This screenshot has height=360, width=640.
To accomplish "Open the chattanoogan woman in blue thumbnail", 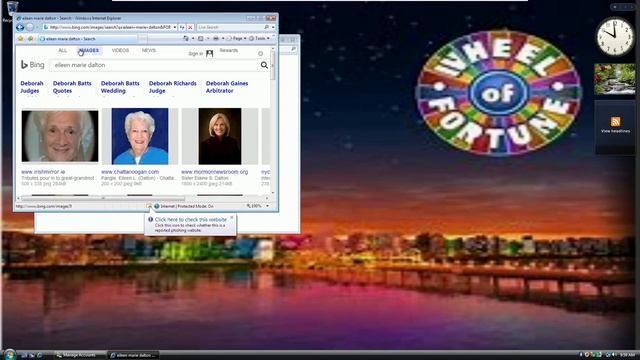I will (140, 136).
